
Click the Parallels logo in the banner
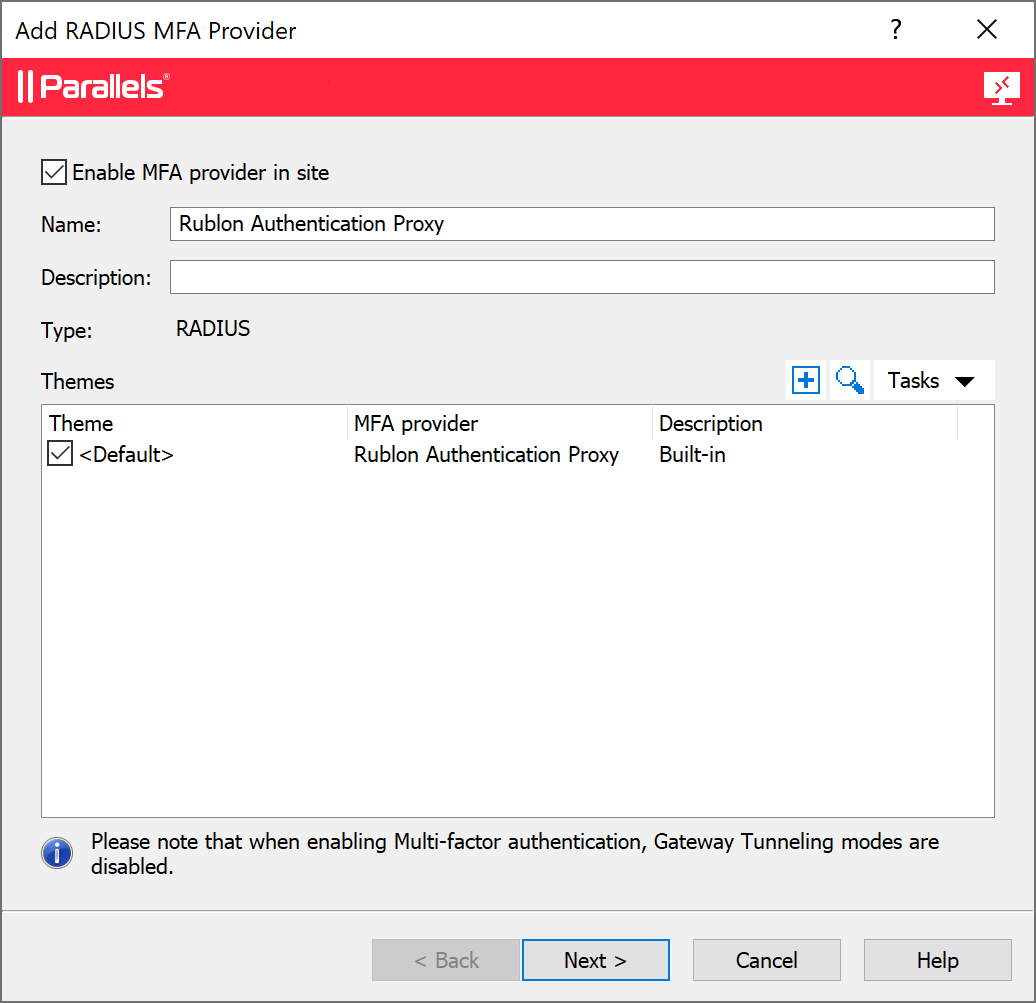[93, 87]
